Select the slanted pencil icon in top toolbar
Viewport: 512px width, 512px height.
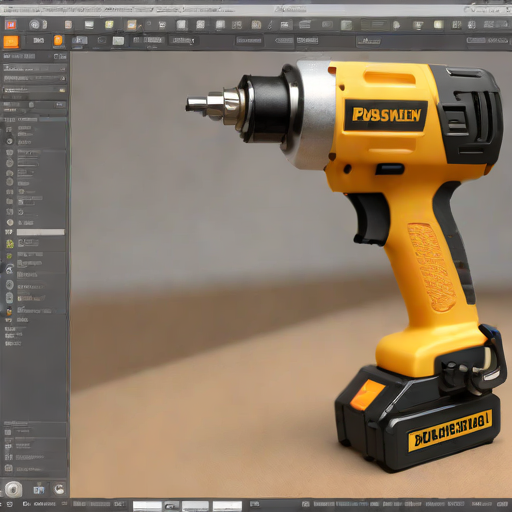pos(270,25)
